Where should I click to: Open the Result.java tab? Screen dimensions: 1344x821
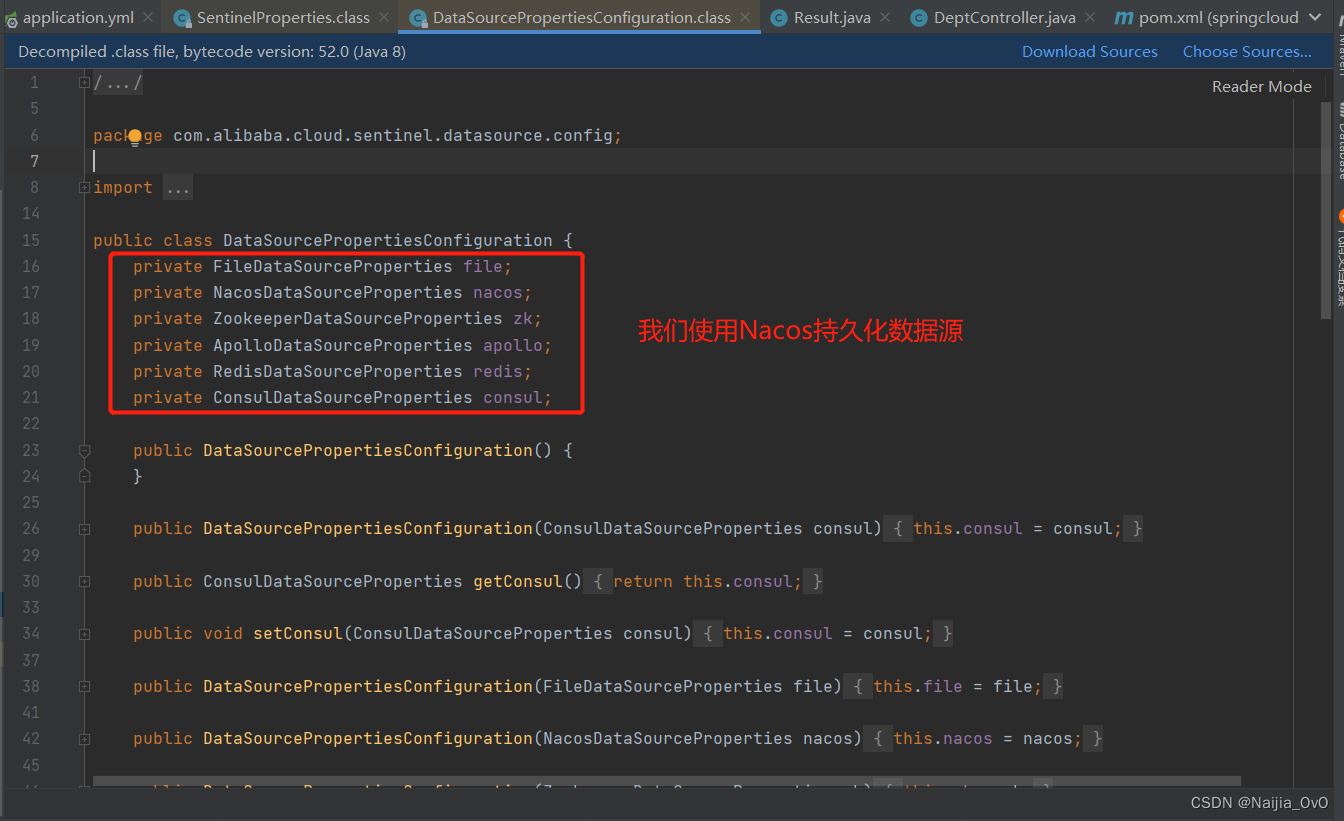pyautogui.click(x=831, y=17)
